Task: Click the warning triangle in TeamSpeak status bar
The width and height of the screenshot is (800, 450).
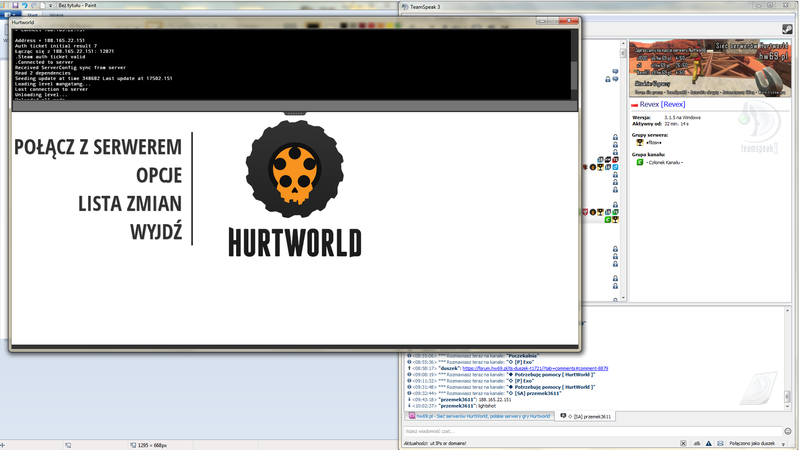Action: click(709, 443)
